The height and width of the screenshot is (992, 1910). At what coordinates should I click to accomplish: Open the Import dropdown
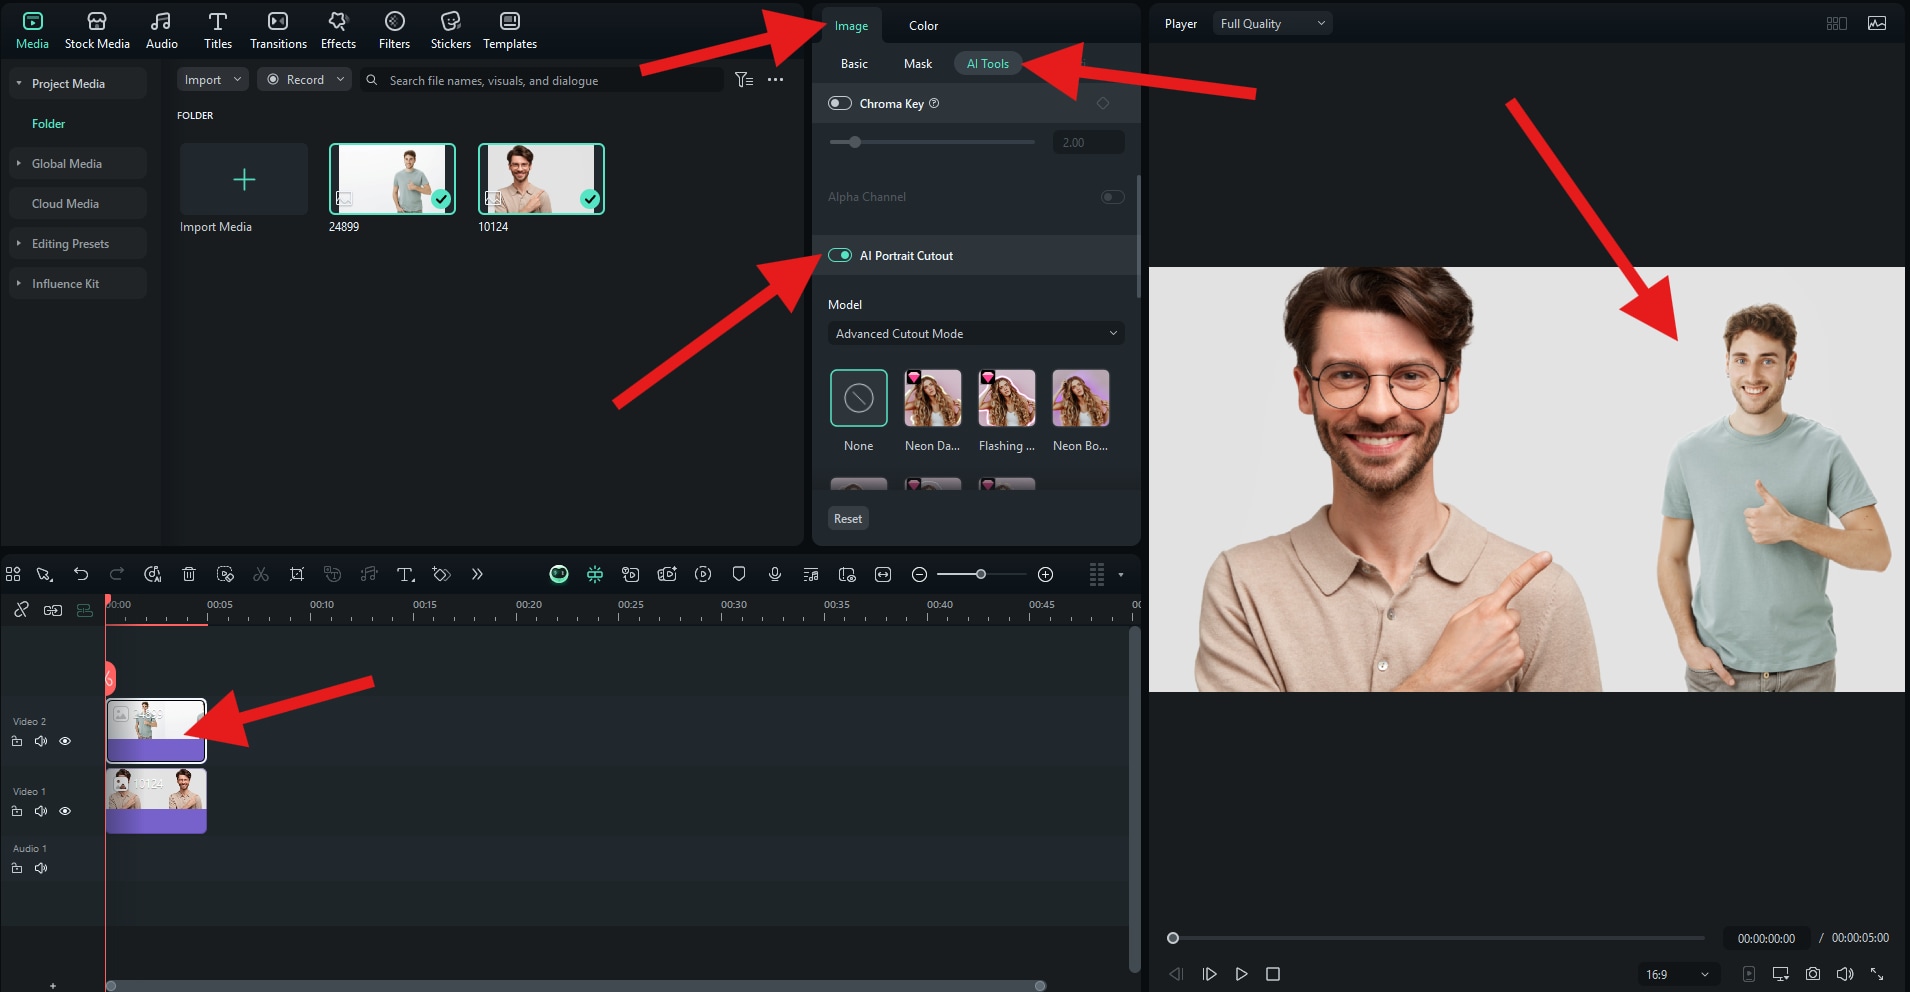click(x=213, y=80)
